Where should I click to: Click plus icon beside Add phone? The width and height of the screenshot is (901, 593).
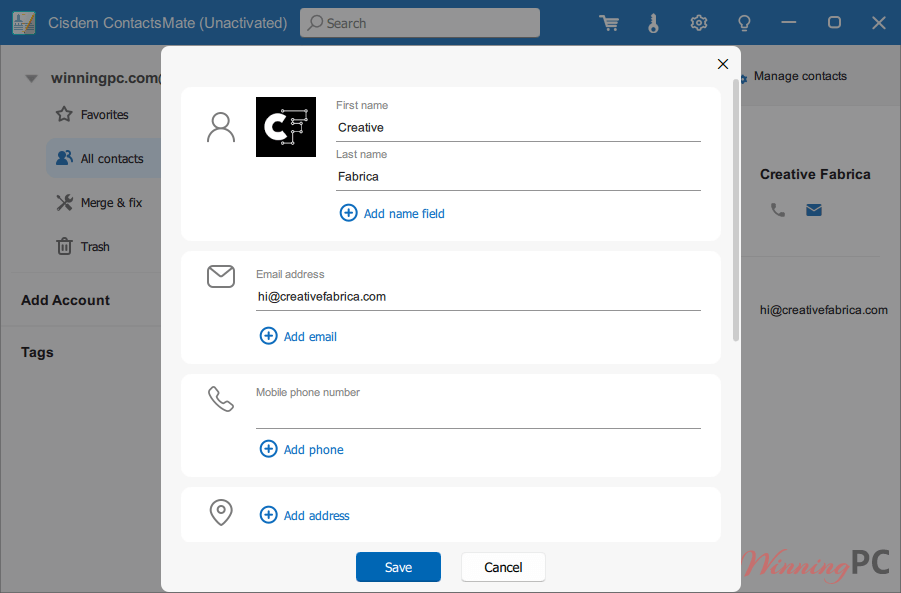coord(268,449)
